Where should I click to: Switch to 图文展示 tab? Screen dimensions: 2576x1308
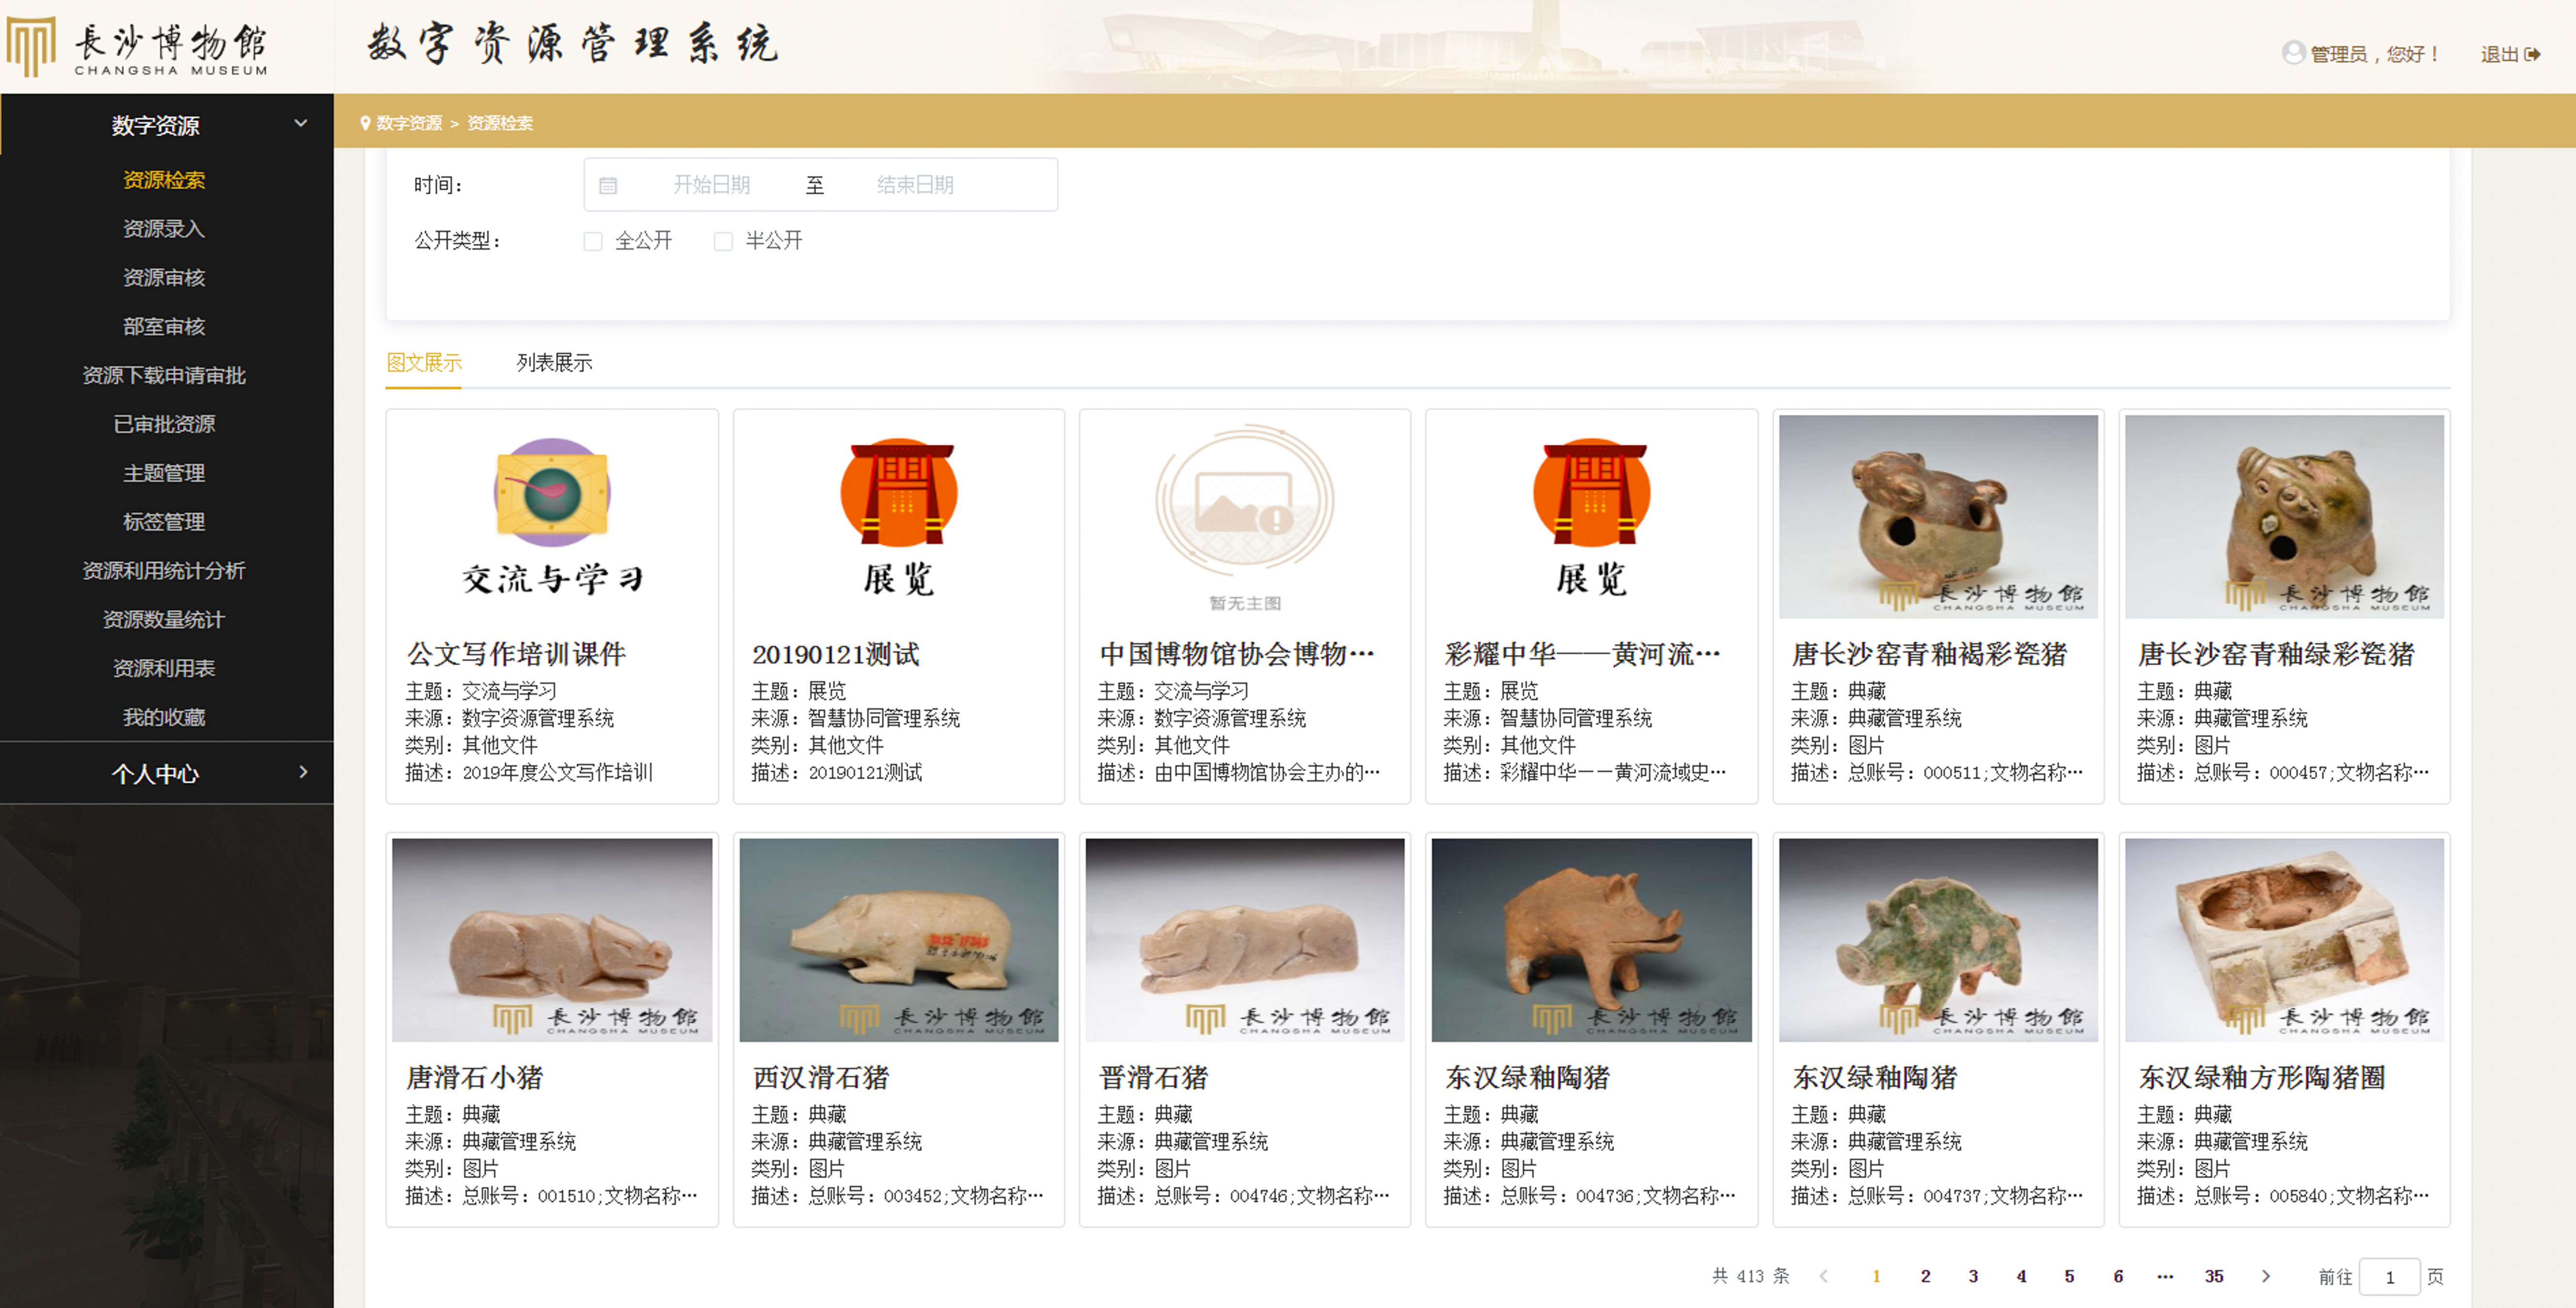424,362
